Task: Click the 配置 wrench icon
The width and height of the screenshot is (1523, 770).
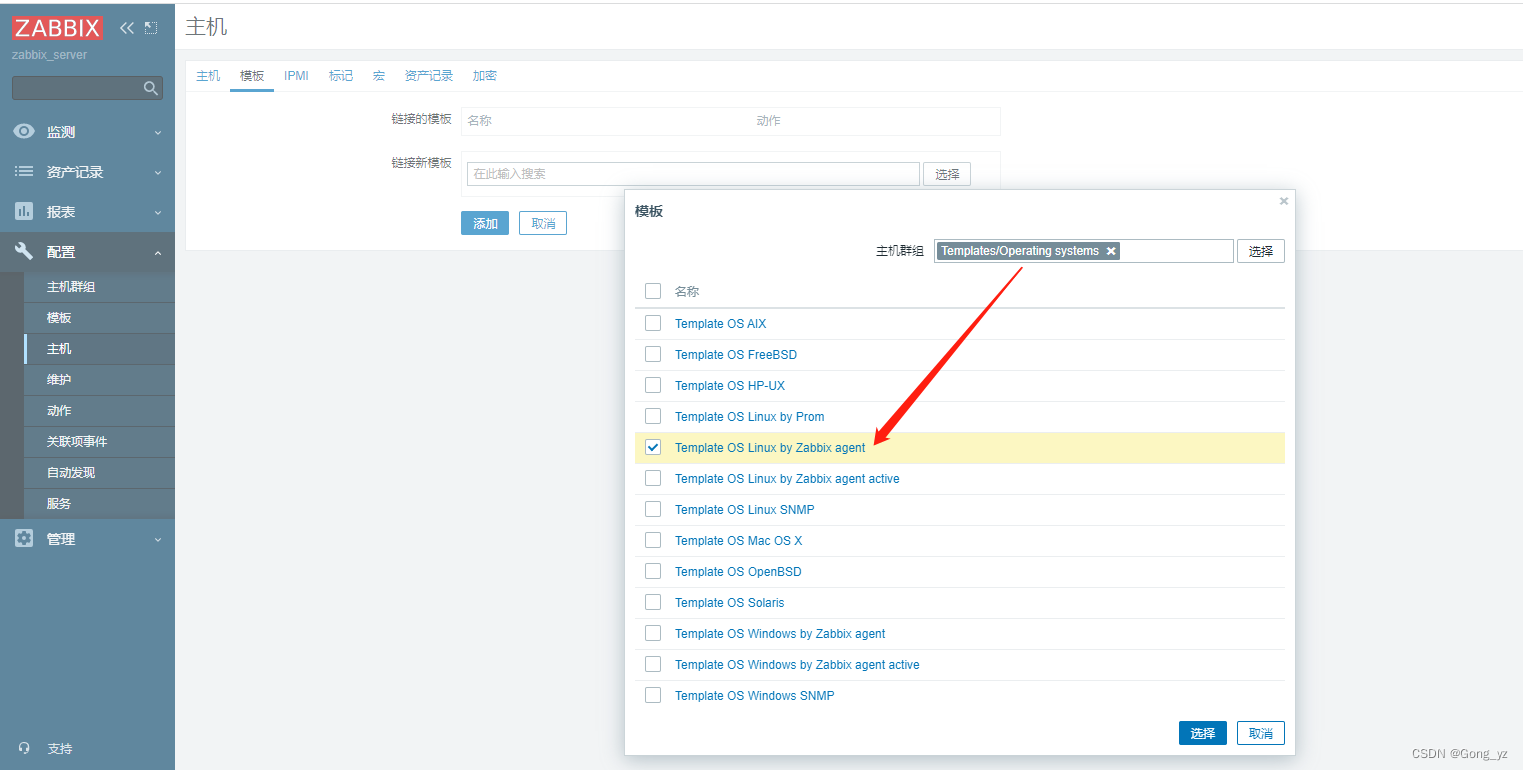Action: click(x=24, y=251)
